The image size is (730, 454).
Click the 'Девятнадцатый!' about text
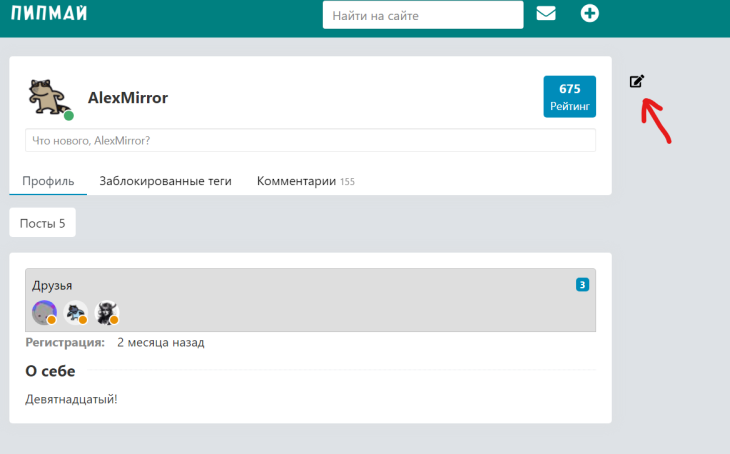click(71, 399)
